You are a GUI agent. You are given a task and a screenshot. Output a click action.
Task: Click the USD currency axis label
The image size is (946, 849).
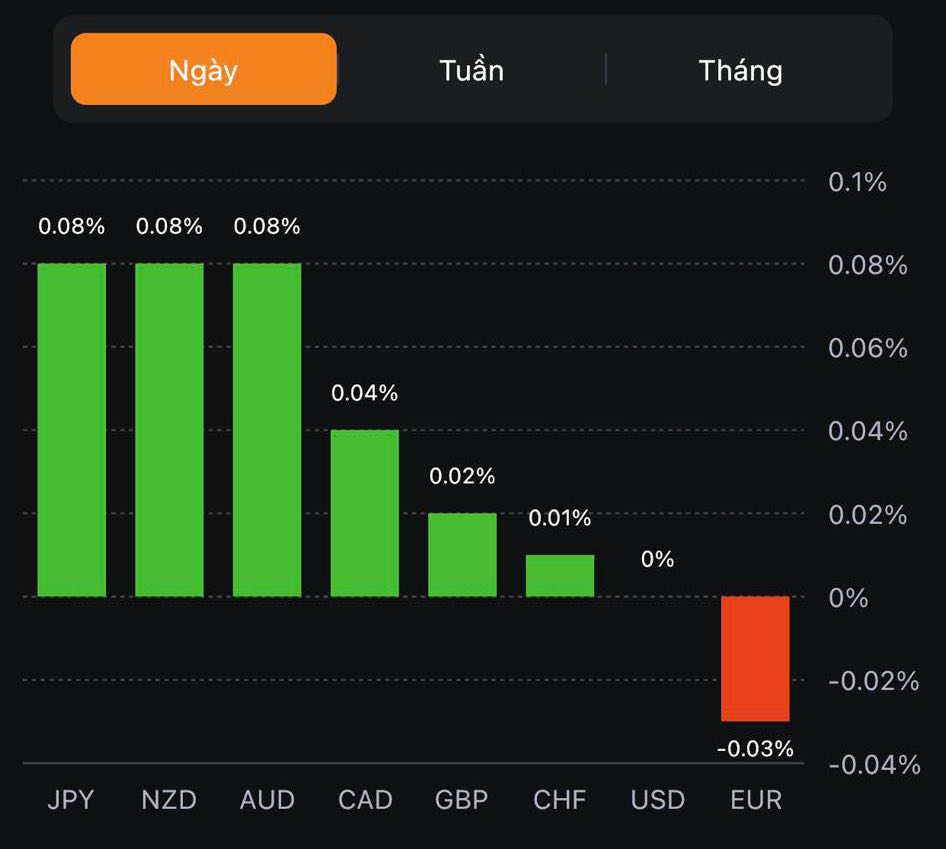[658, 800]
